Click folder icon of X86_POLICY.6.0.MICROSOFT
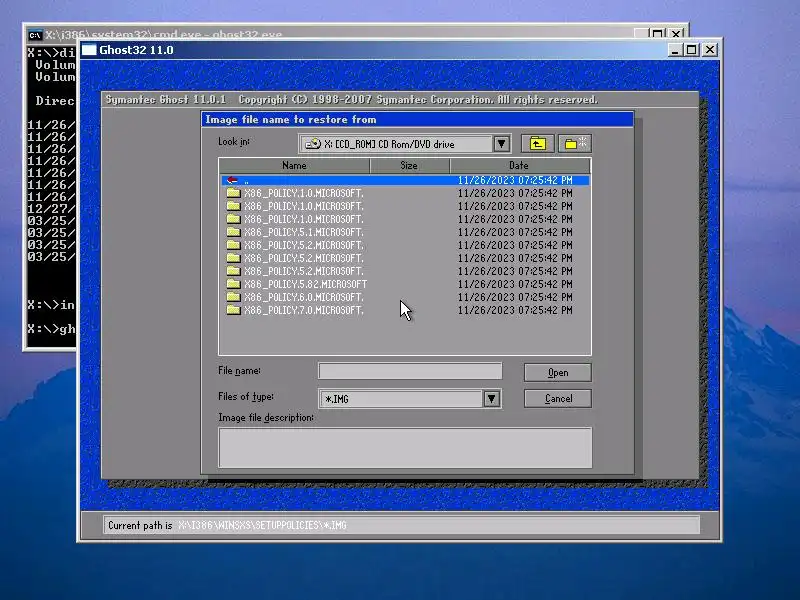800x600 pixels. coord(234,297)
